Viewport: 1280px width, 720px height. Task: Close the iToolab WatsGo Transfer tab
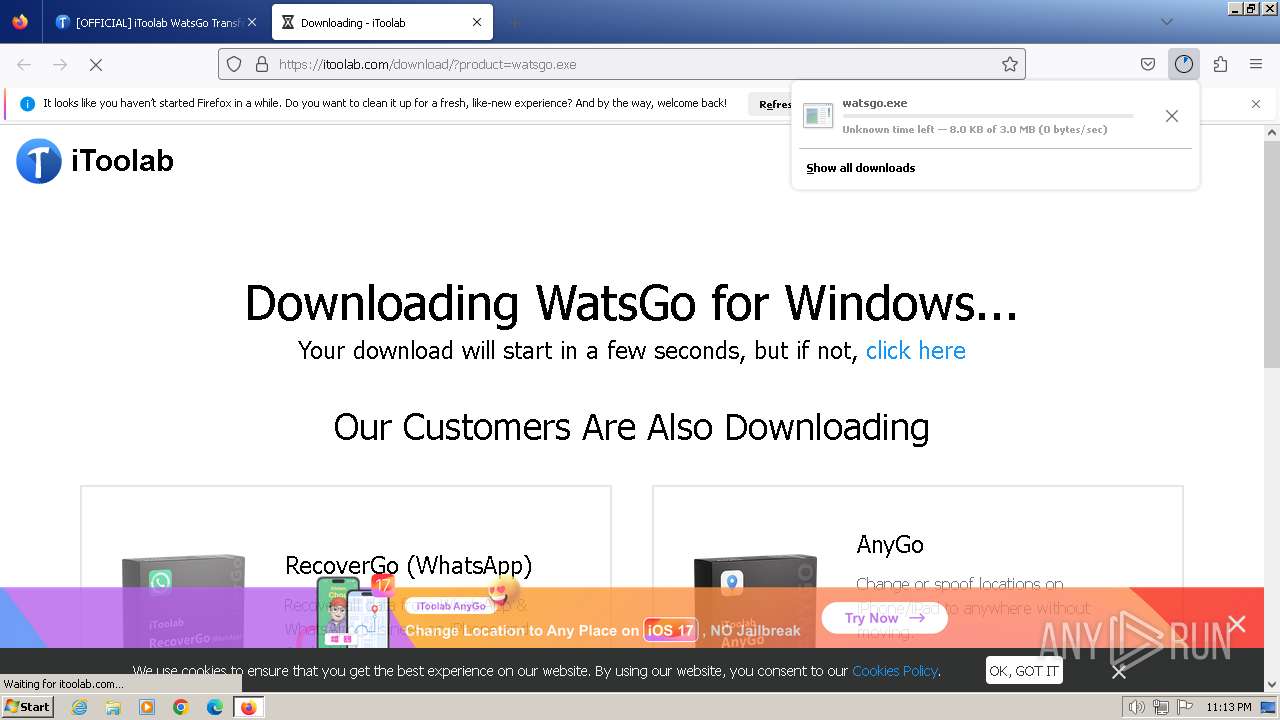[x=252, y=22]
